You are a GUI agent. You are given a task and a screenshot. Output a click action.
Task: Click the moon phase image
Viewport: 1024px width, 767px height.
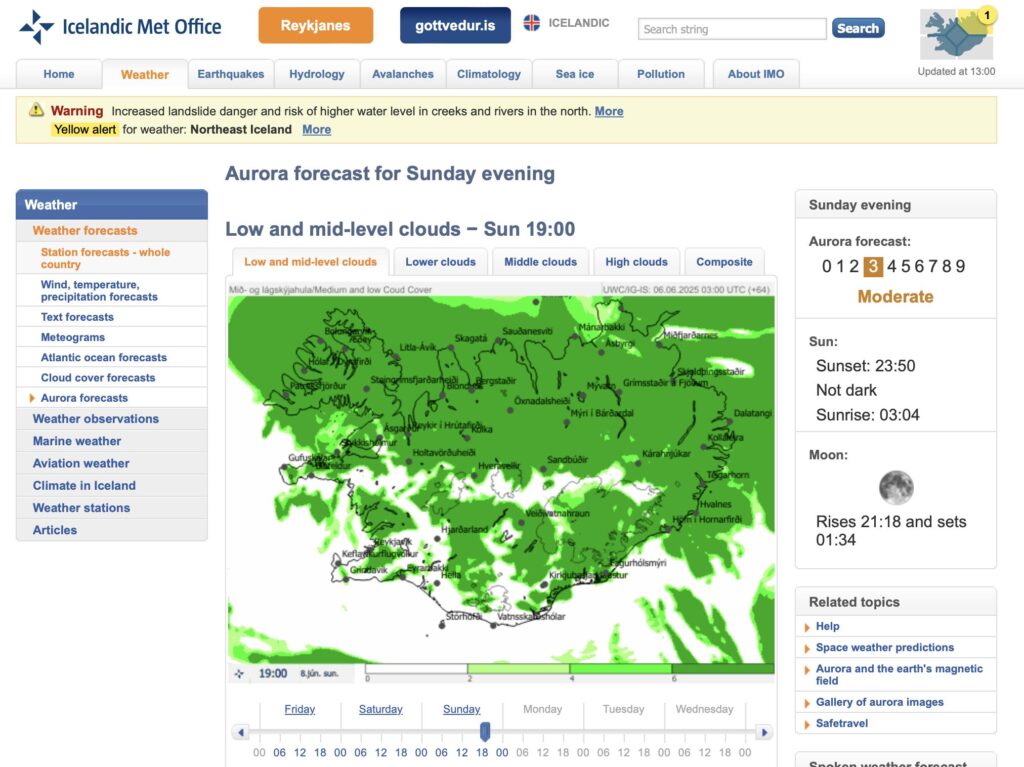click(896, 488)
